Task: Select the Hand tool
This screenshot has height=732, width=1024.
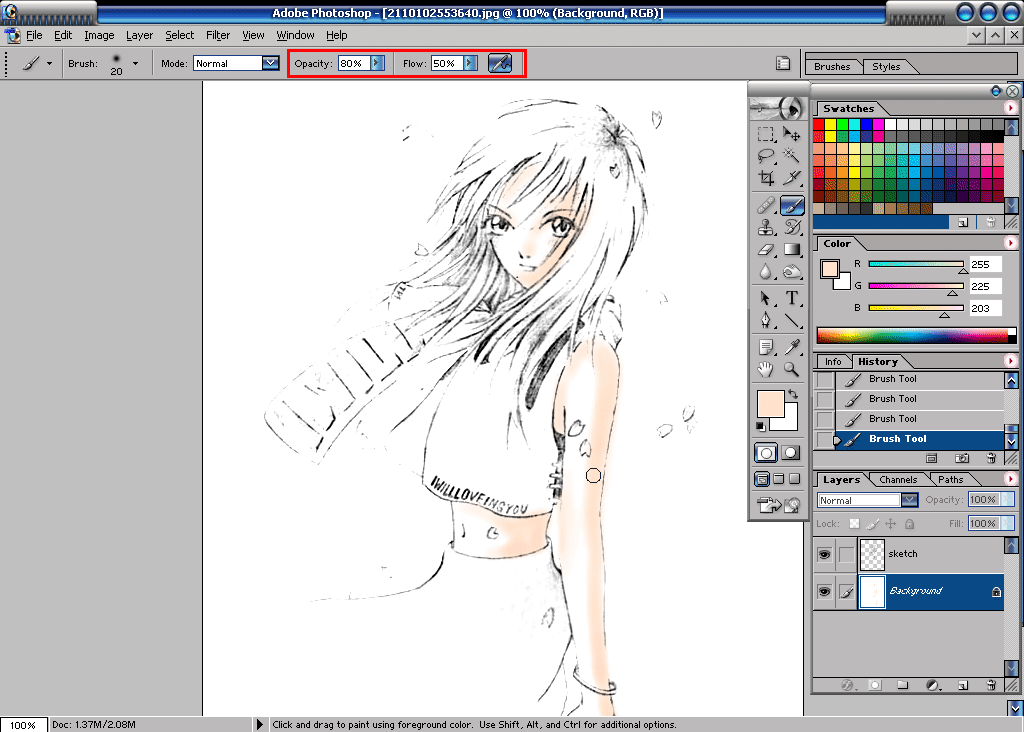Action: pyautogui.click(x=765, y=370)
